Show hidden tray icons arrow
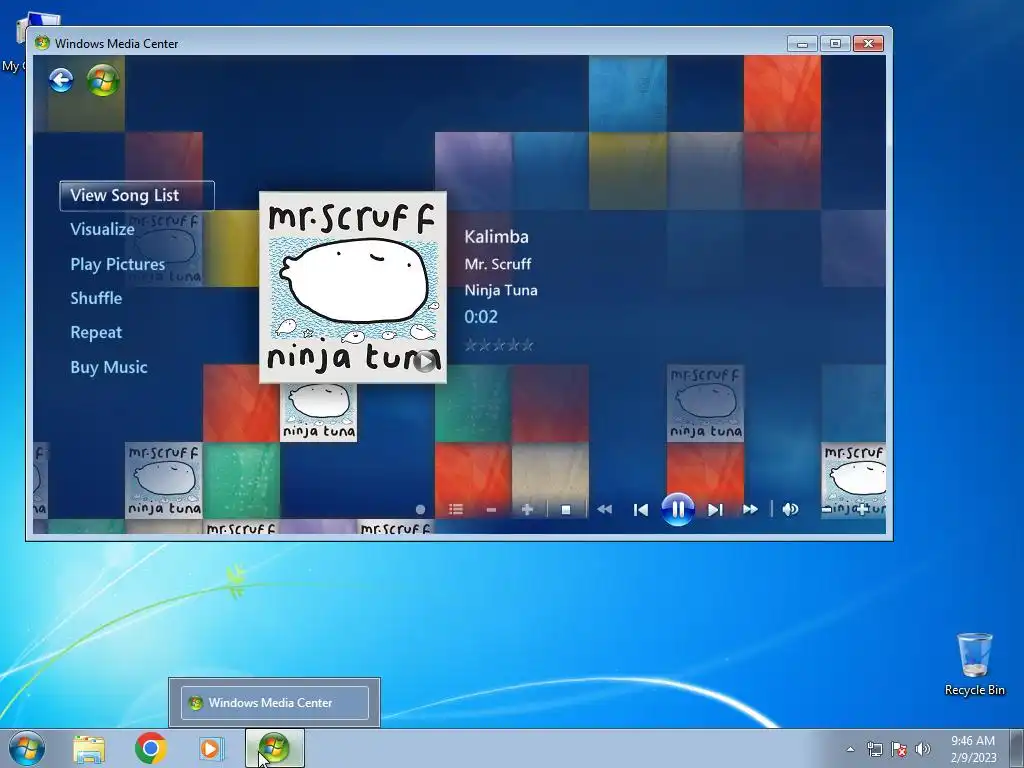Image resolution: width=1024 pixels, height=768 pixels. tap(850, 749)
